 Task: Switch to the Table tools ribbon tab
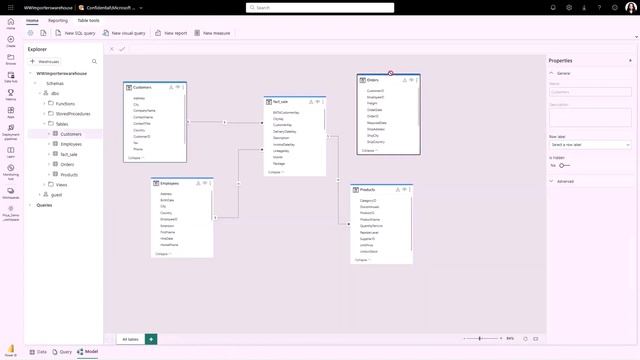pyautogui.click(x=89, y=20)
